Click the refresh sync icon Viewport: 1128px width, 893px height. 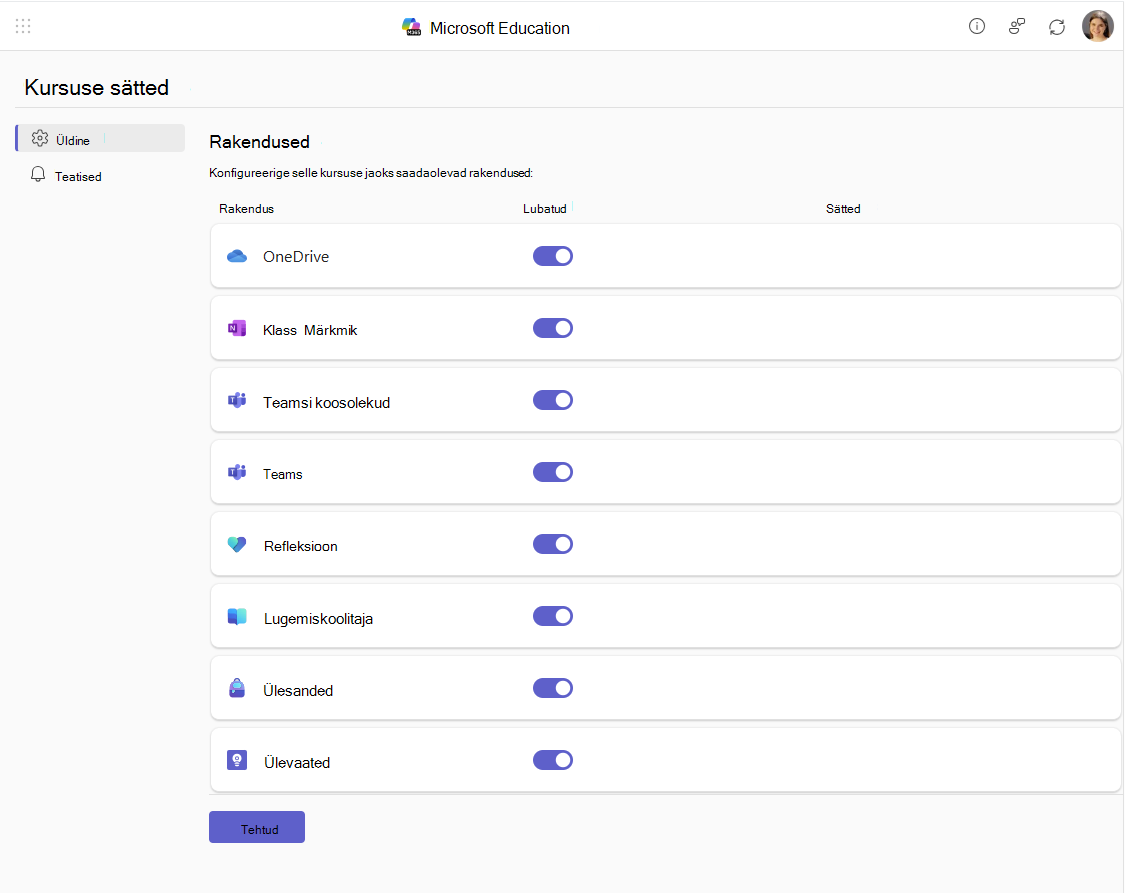[1056, 27]
